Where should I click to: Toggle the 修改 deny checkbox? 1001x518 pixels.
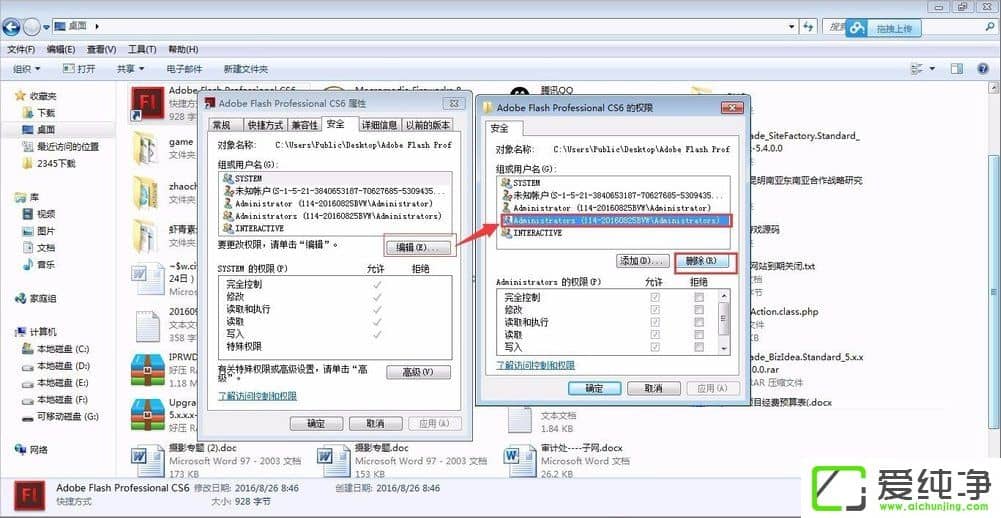(x=699, y=310)
